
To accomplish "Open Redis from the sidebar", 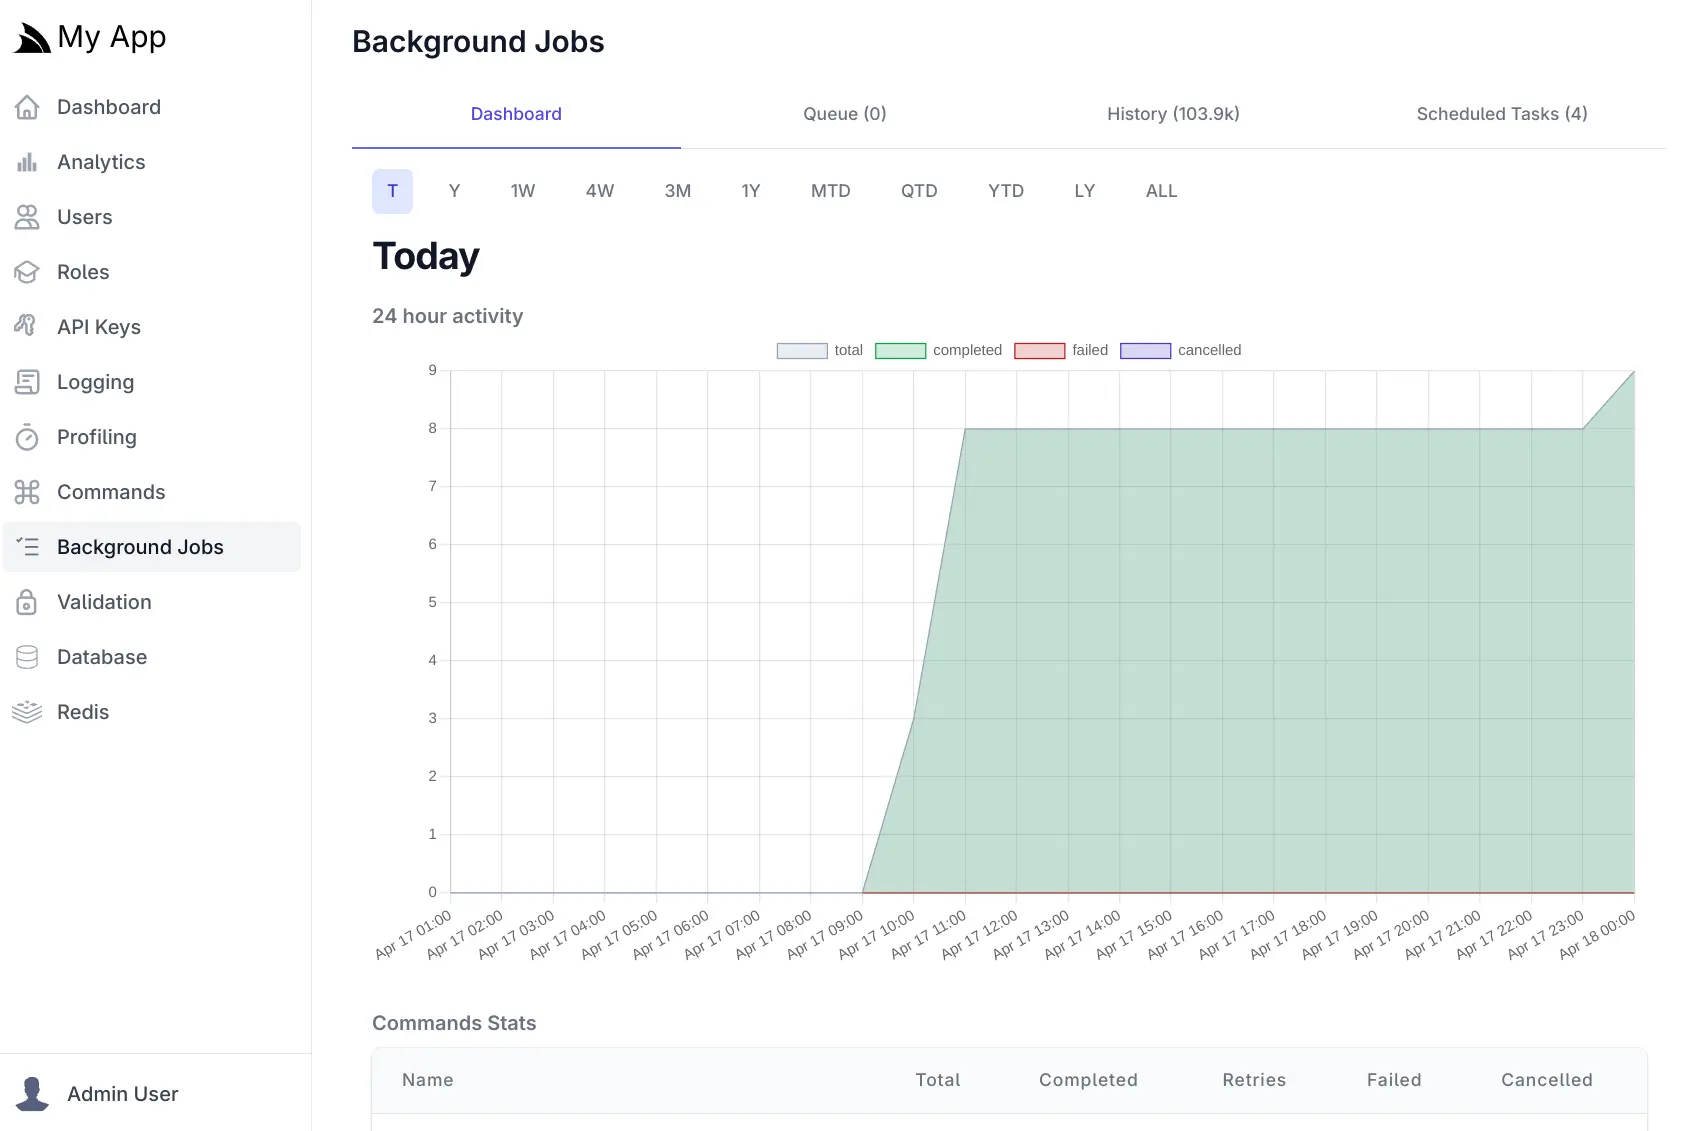I will point(82,711).
